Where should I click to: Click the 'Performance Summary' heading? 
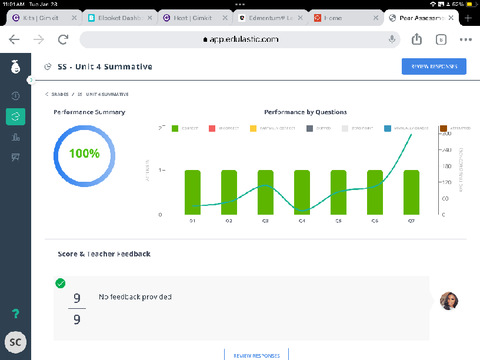click(x=89, y=112)
